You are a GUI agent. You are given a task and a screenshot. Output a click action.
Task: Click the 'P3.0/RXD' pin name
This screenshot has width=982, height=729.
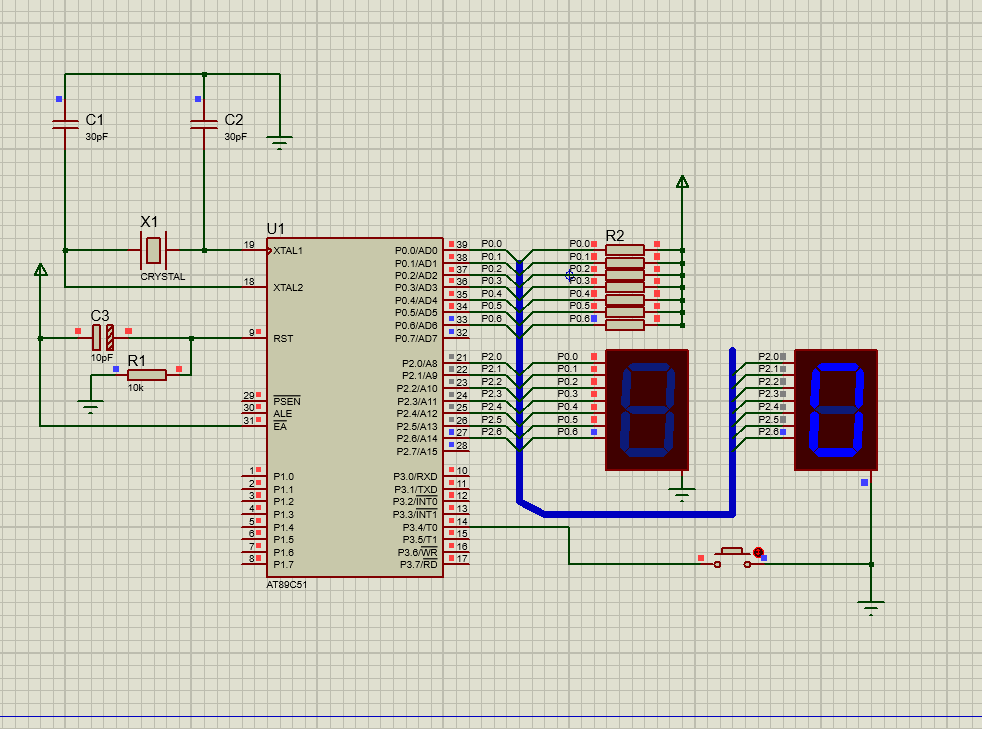point(415,477)
